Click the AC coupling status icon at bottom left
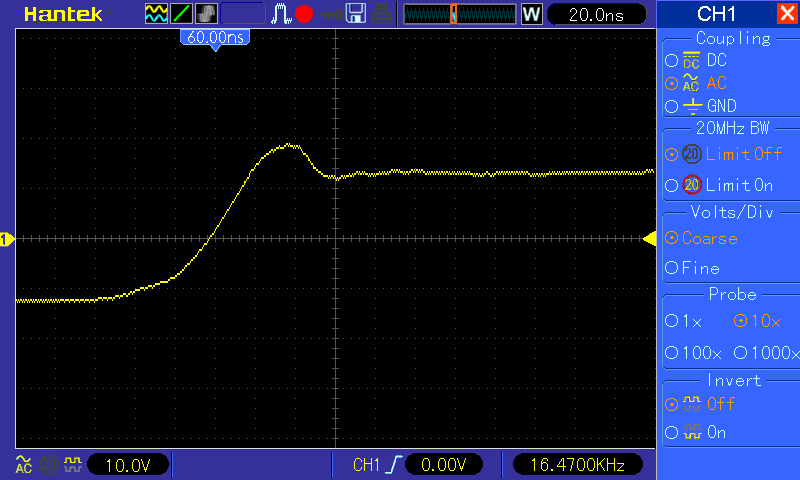The height and width of the screenshot is (480, 800). coord(23,465)
